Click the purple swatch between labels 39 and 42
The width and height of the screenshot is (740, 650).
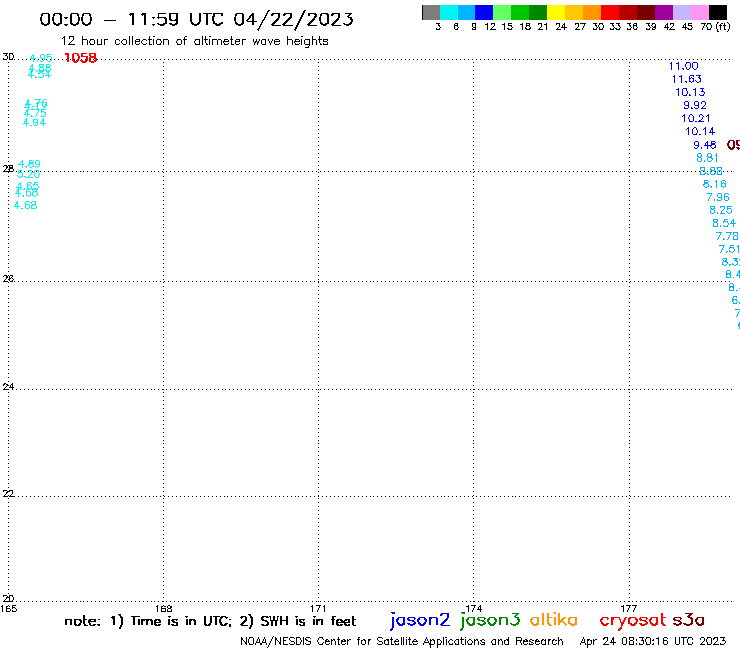[664, 12]
